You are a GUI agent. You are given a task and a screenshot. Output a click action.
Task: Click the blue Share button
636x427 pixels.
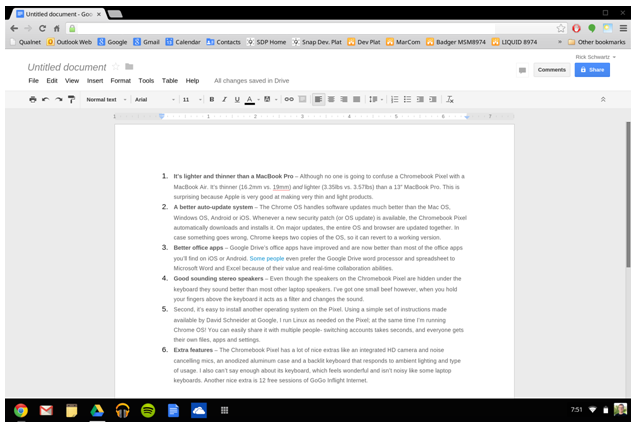(592, 70)
